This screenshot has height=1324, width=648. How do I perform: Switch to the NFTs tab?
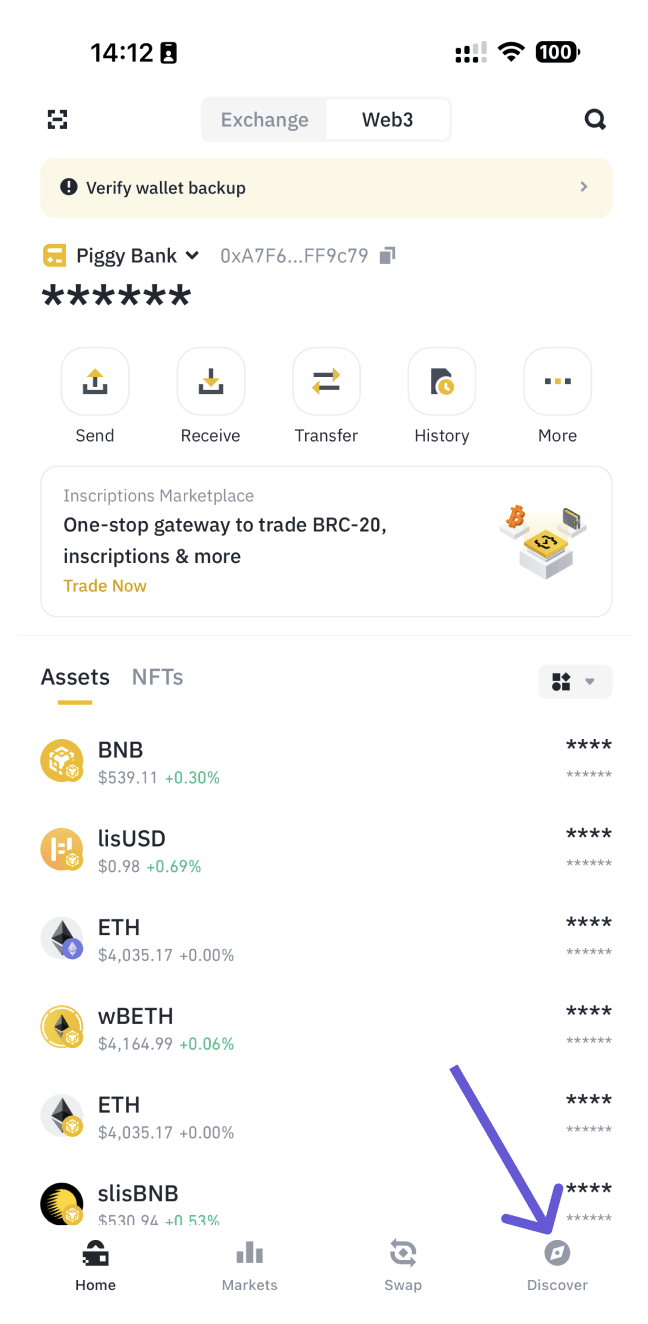(x=157, y=677)
